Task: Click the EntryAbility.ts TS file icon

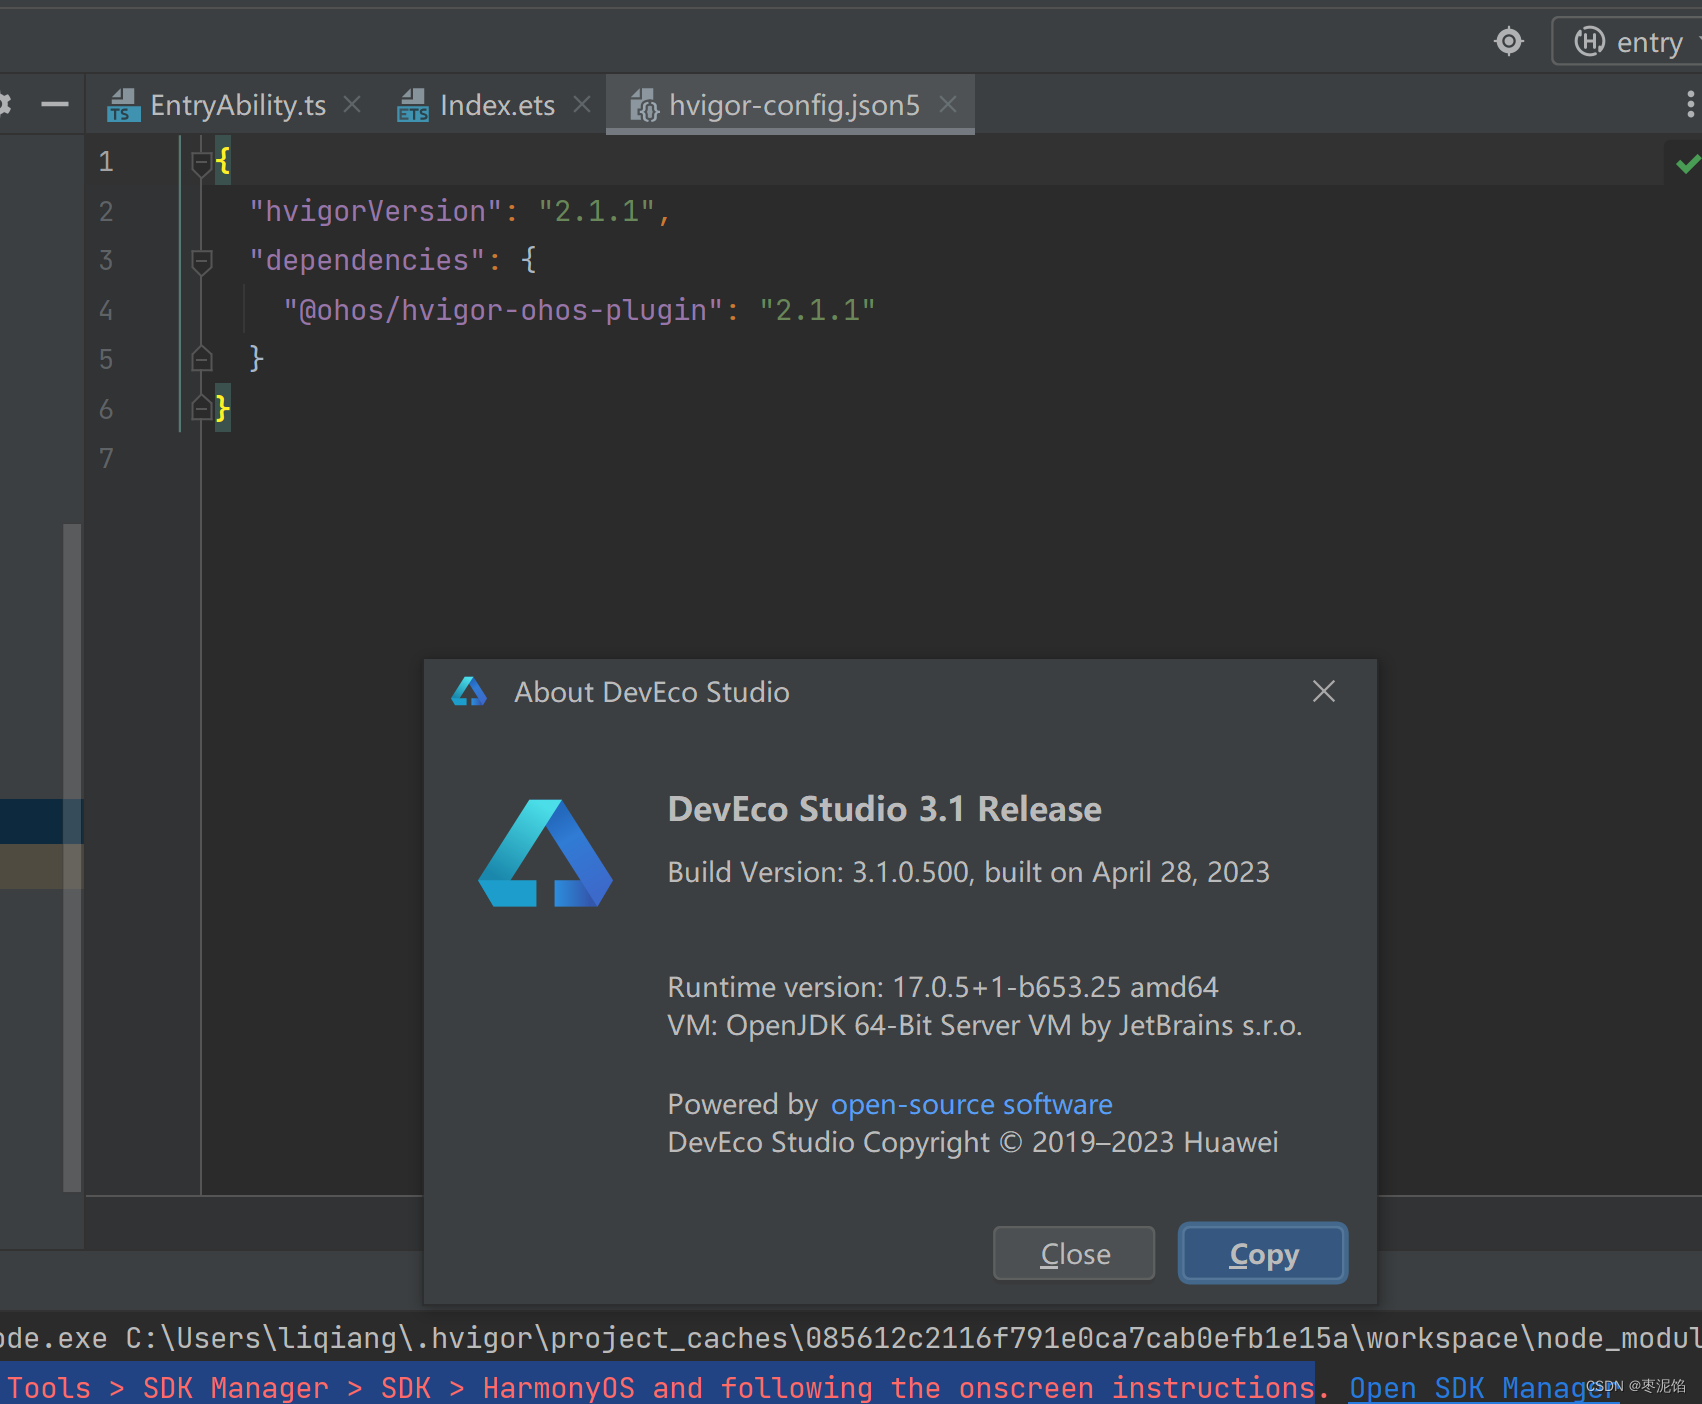Action: pyautogui.click(x=124, y=105)
